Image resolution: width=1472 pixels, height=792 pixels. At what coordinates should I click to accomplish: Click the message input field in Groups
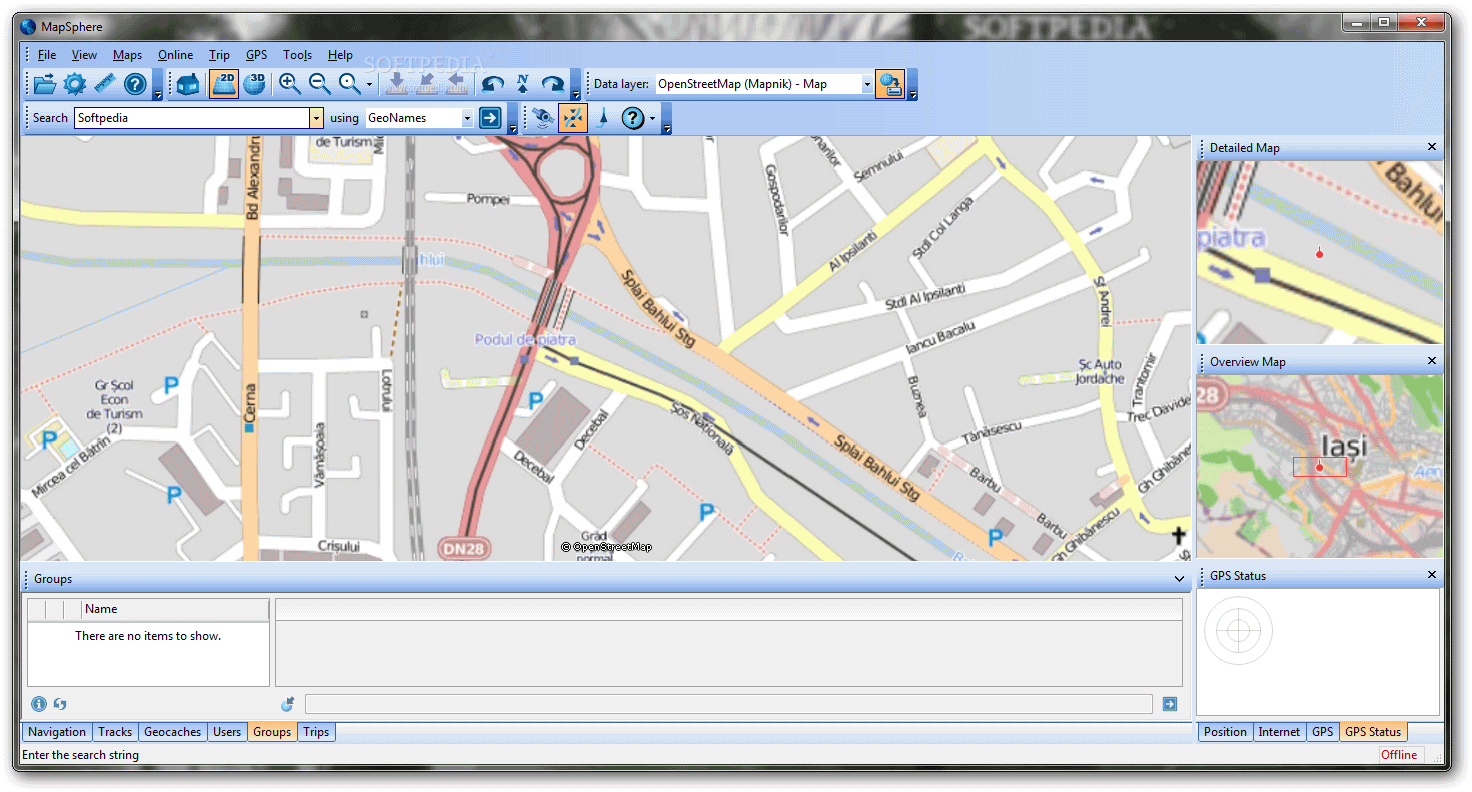[x=729, y=704]
